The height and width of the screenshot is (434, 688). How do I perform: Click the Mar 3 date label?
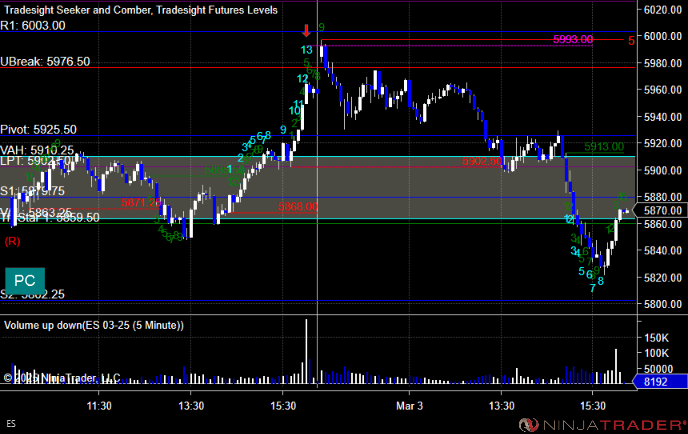click(x=409, y=406)
